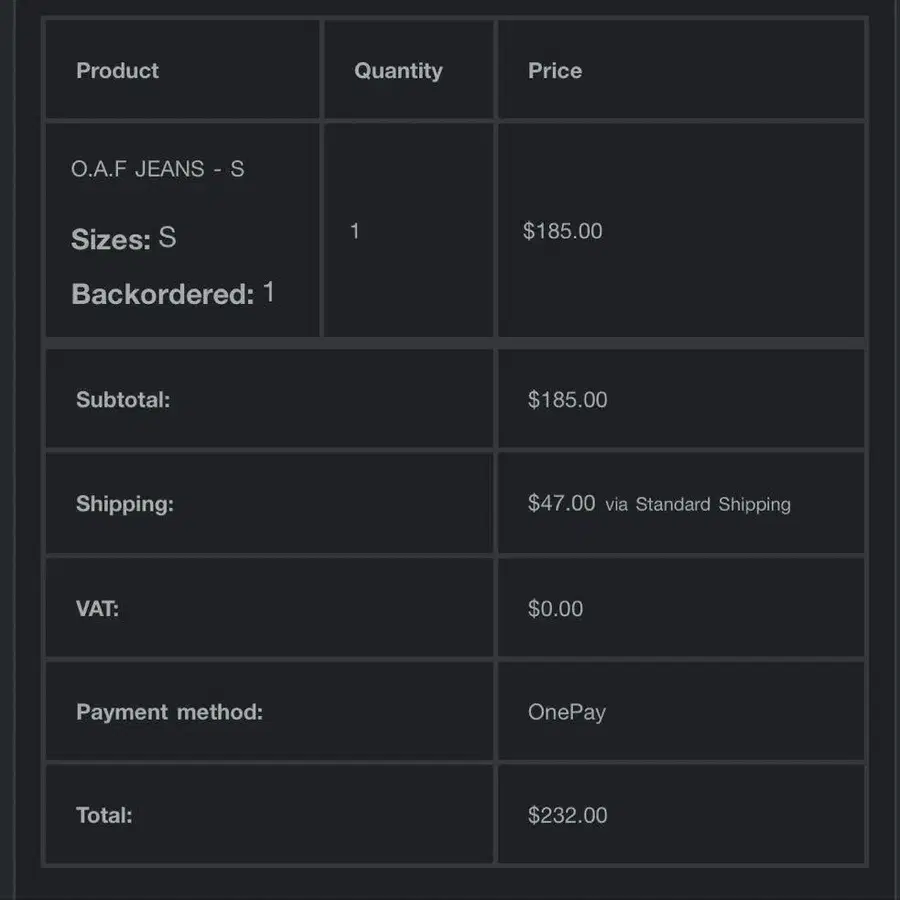Click the VAT amount $0.00

coord(555,608)
